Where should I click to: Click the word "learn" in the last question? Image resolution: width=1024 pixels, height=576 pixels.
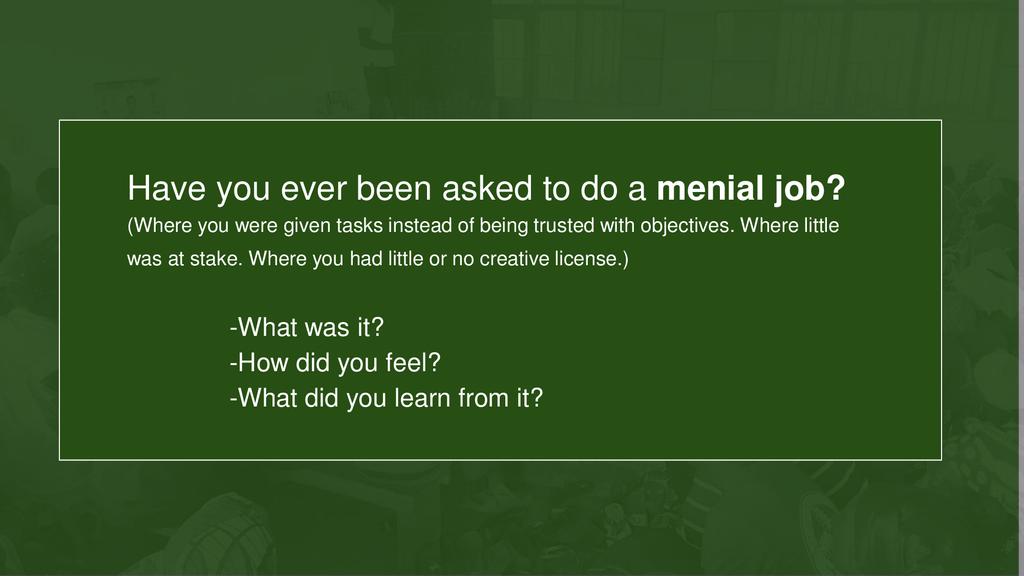[424, 398]
